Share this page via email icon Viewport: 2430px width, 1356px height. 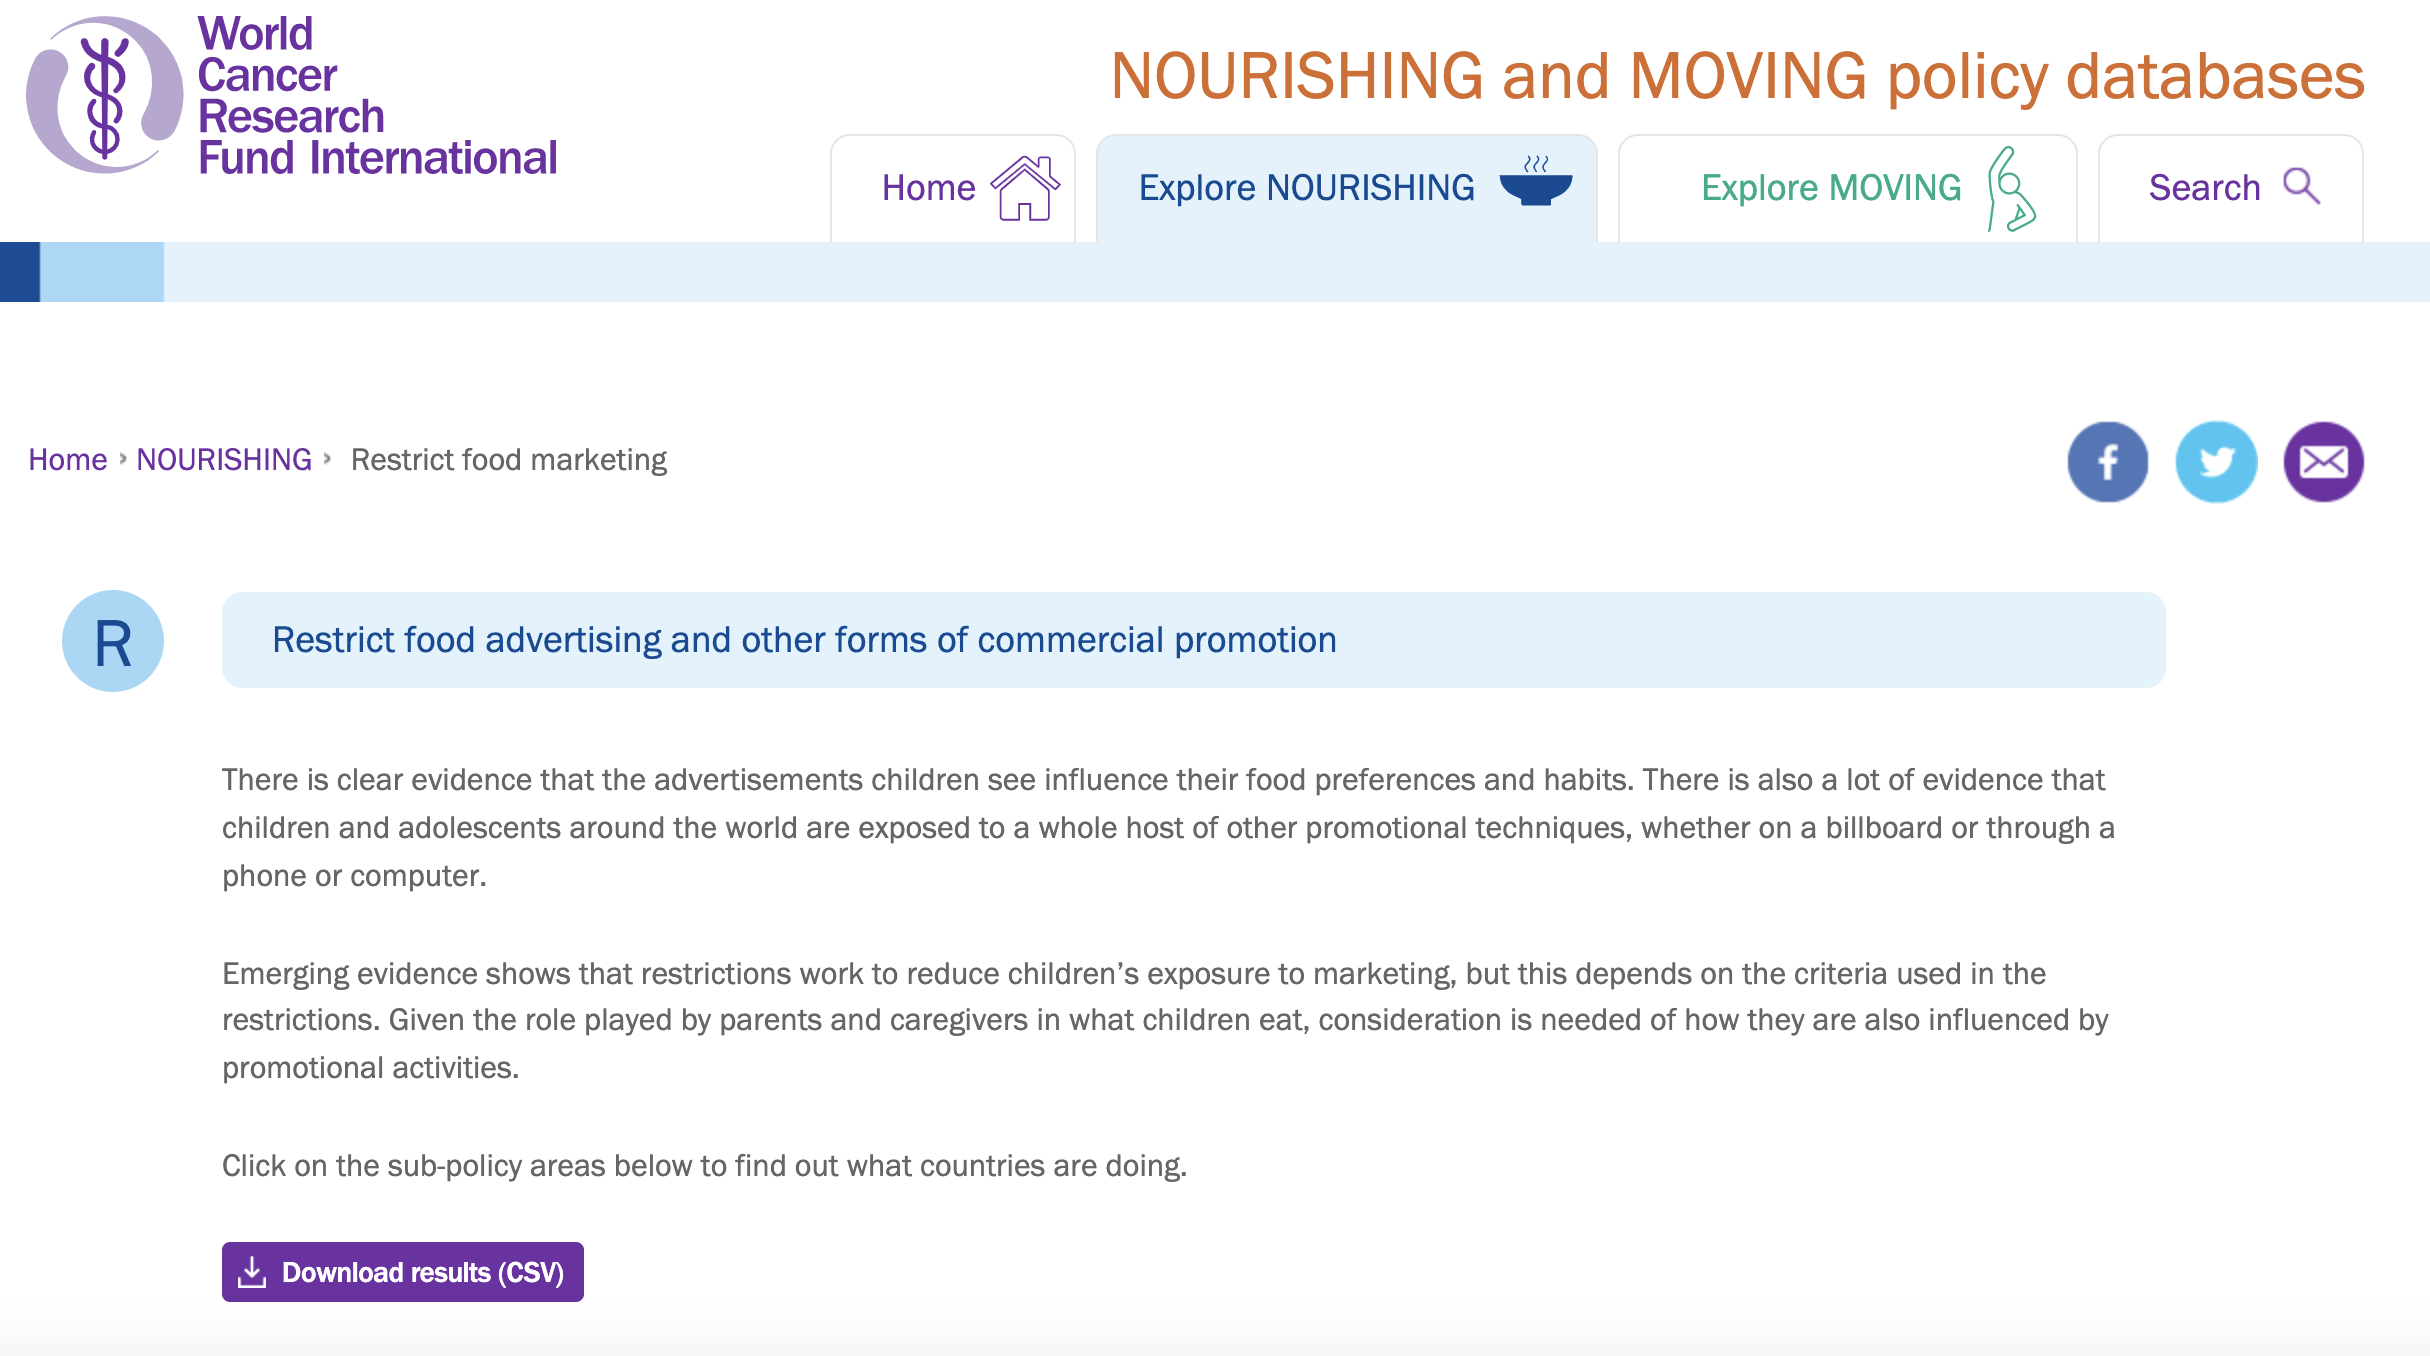tap(2323, 461)
